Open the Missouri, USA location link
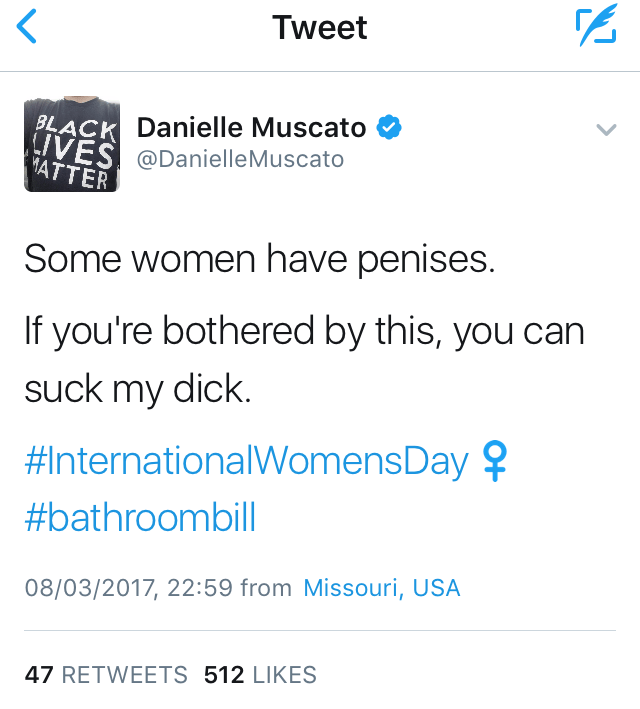 (x=381, y=588)
